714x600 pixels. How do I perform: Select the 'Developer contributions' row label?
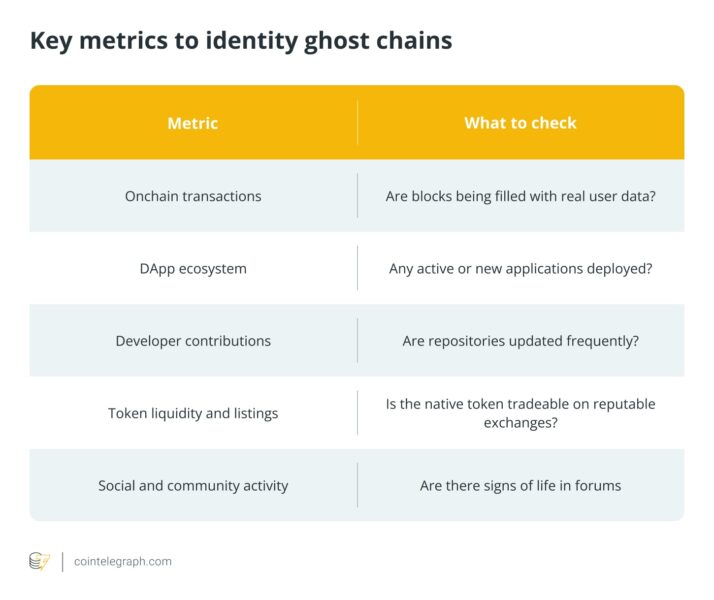pyautogui.click(x=193, y=341)
